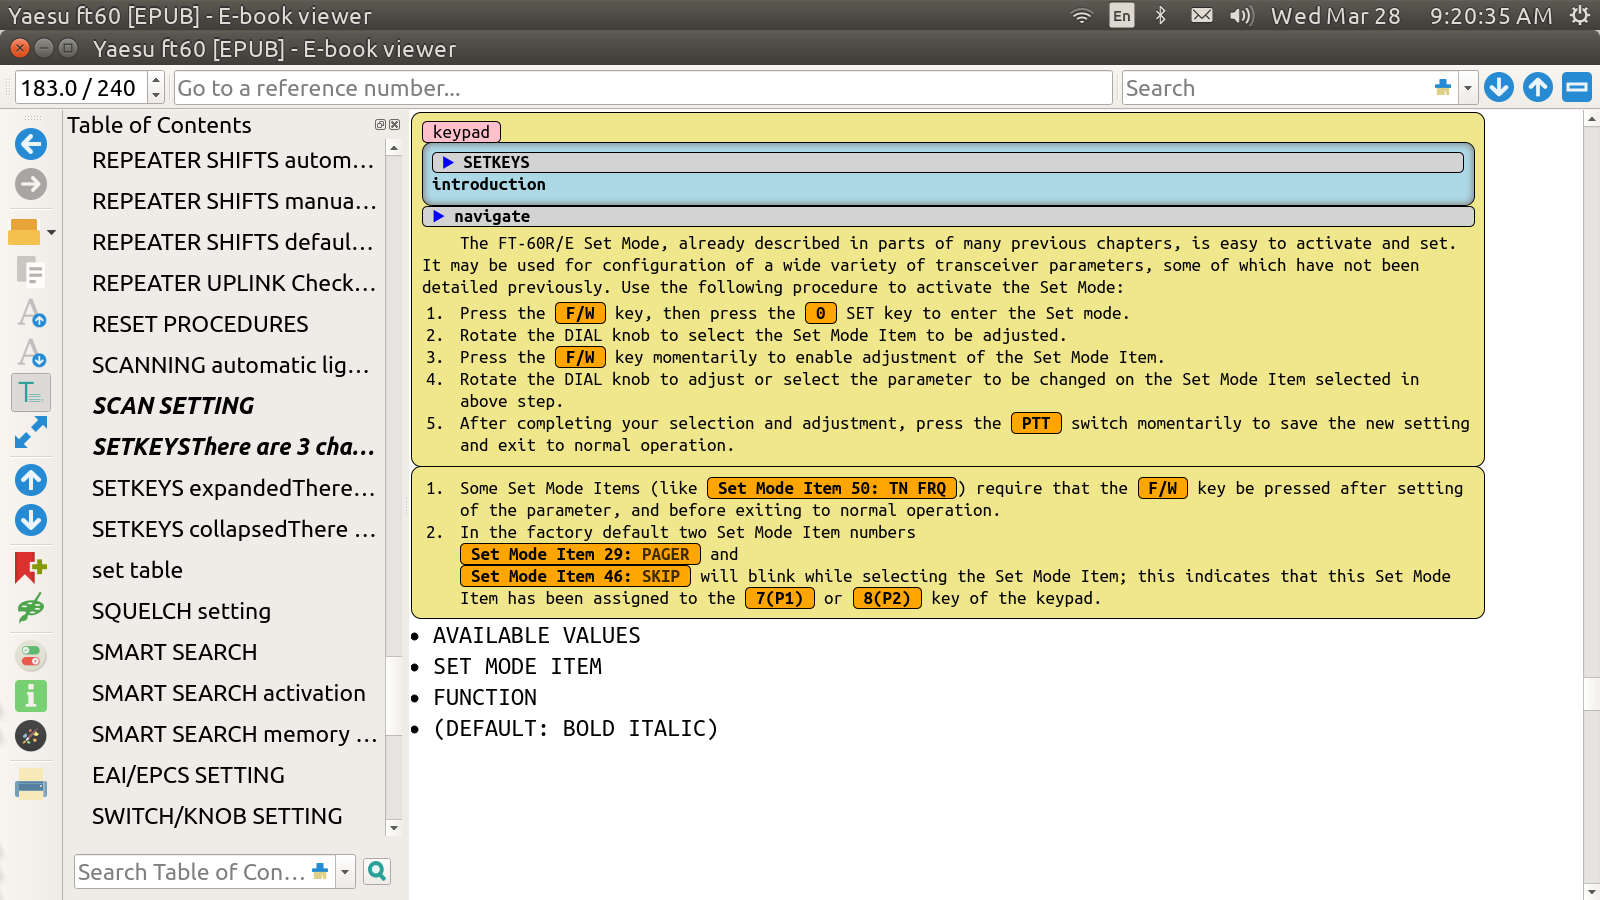Click the dark round lookup icon in sidebar
Image resolution: width=1600 pixels, height=900 pixels.
point(31,736)
